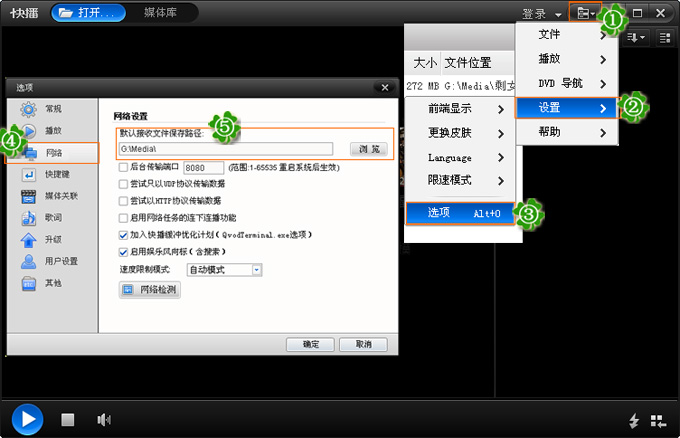Screen dimensions: 680x438
Task: Select 网络 network settings category
Action: 52,153
